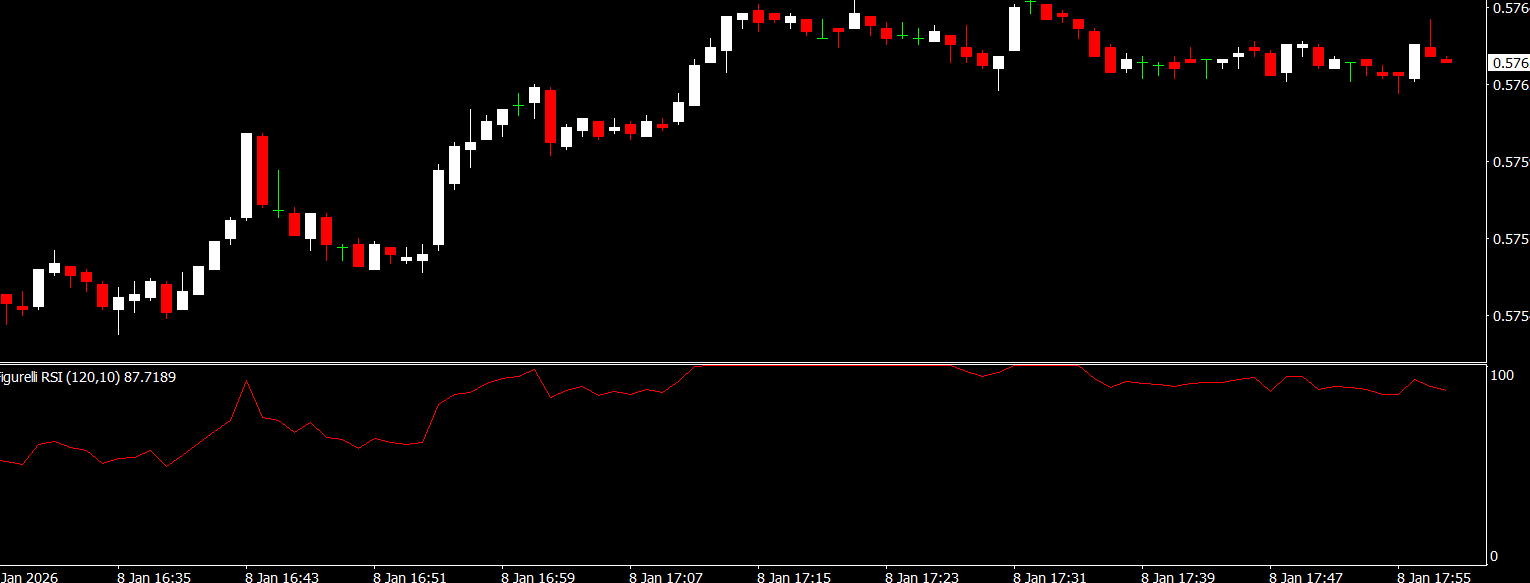The width and height of the screenshot is (1530, 583).
Task: Select the 8 Jan 16:51 time marker
Action: pyautogui.click(x=409, y=577)
